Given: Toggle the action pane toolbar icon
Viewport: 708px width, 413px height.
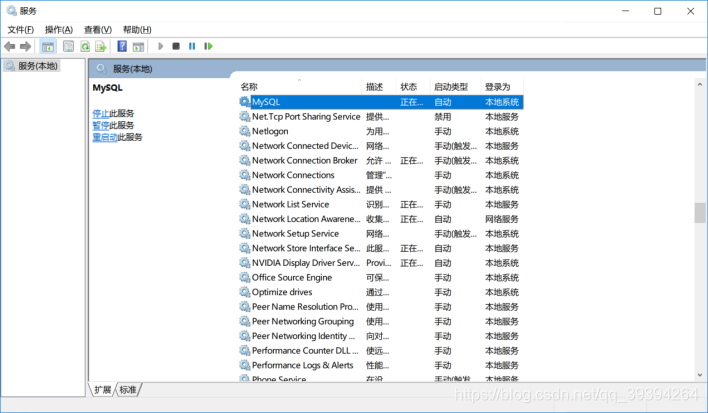Looking at the screenshot, I should click(x=139, y=46).
